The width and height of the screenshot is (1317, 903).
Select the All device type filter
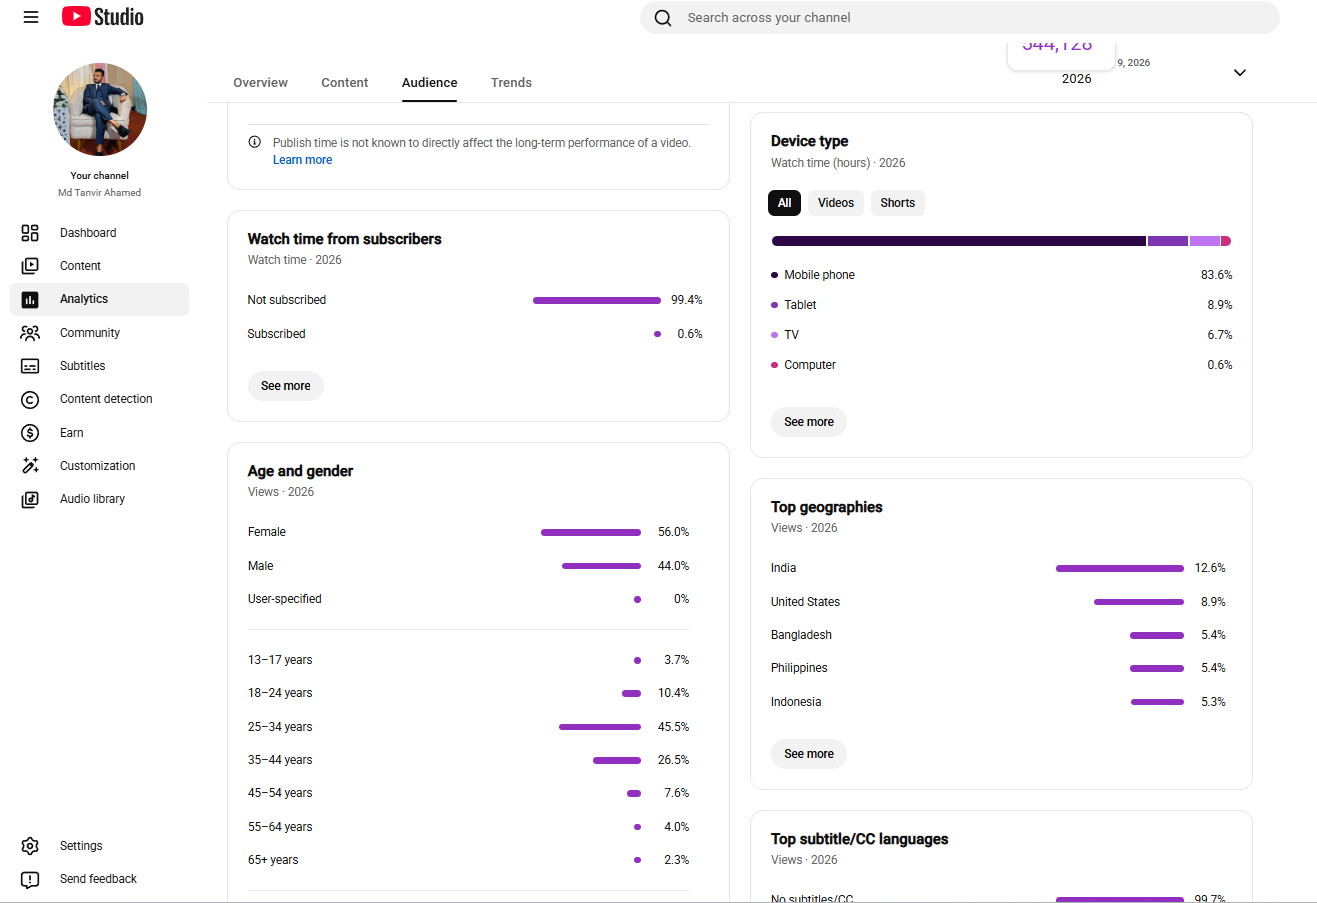pyautogui.click(x=785, y=203)
